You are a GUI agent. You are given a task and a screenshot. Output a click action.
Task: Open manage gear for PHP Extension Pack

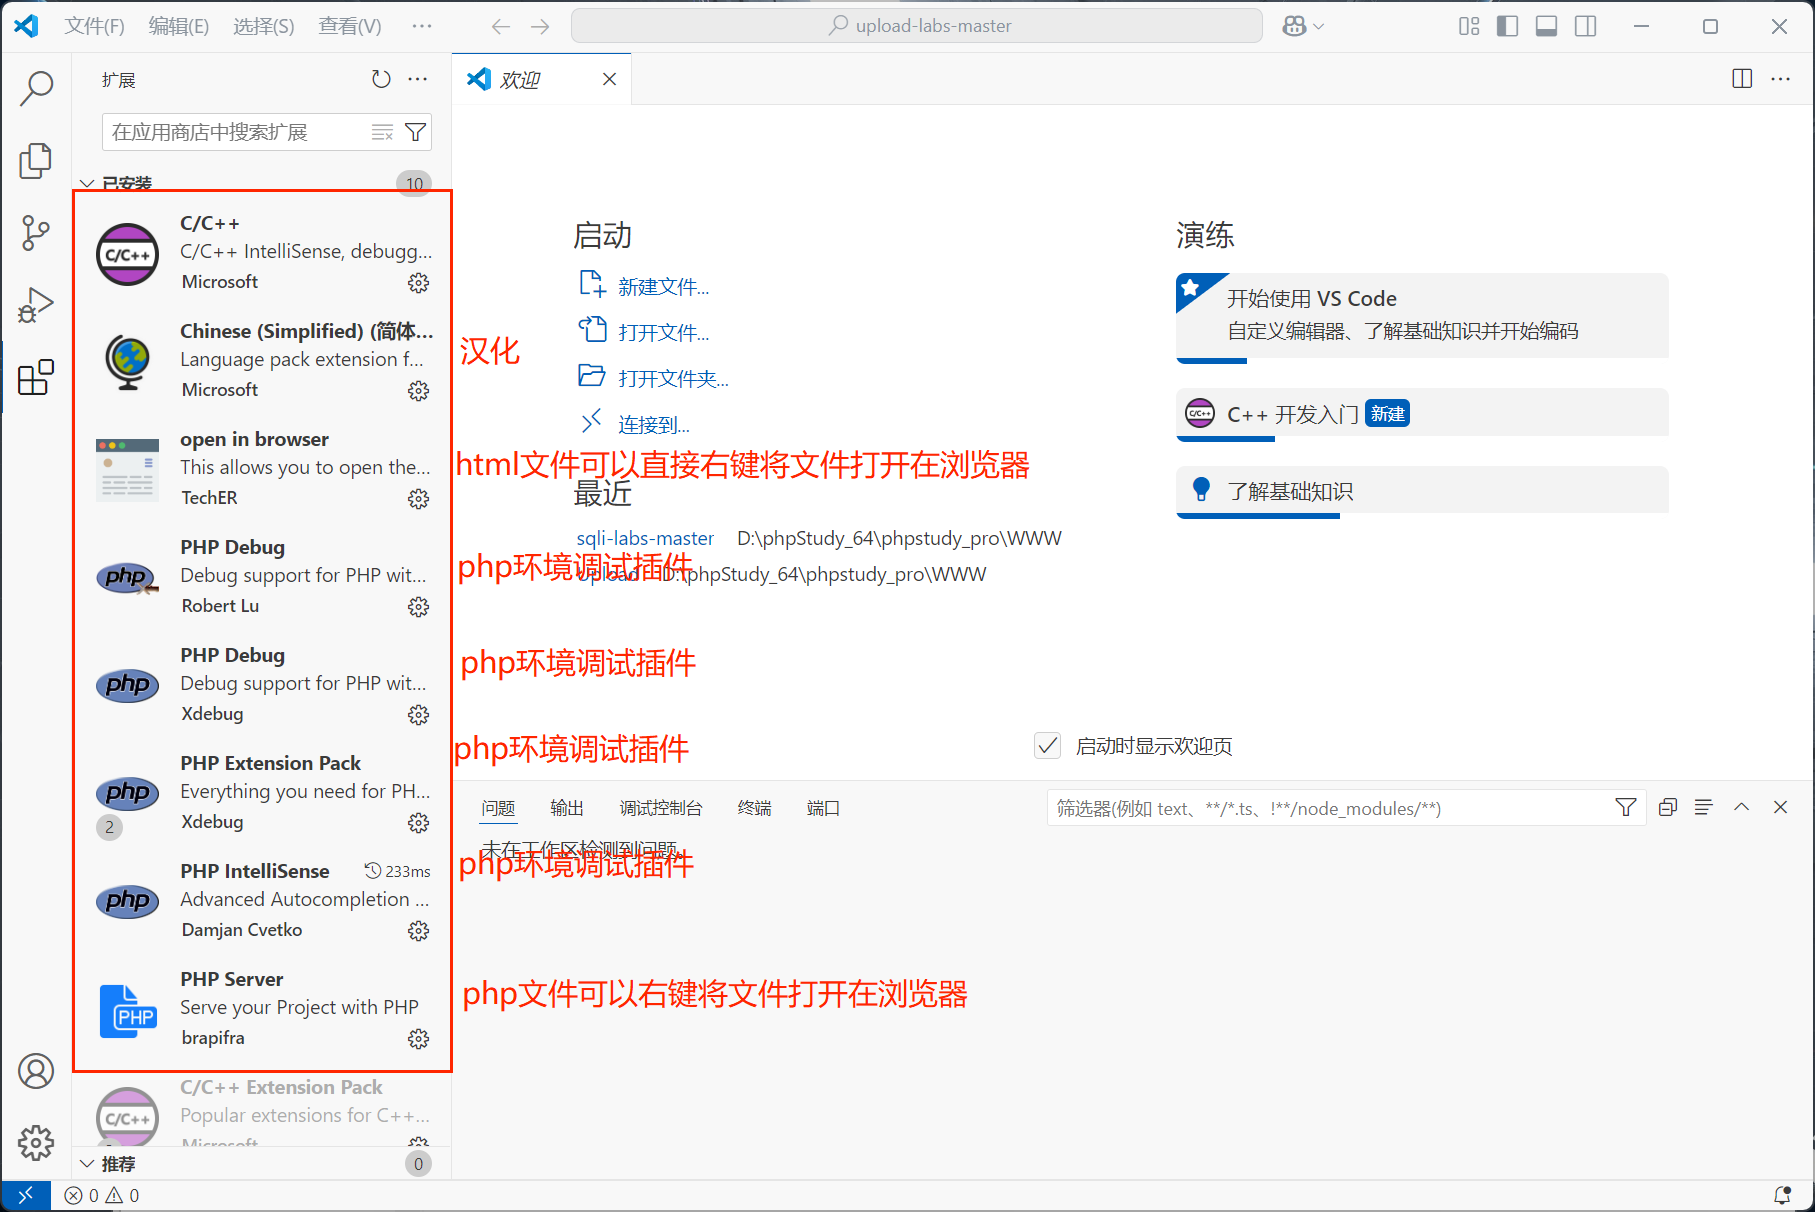point(418,823)
